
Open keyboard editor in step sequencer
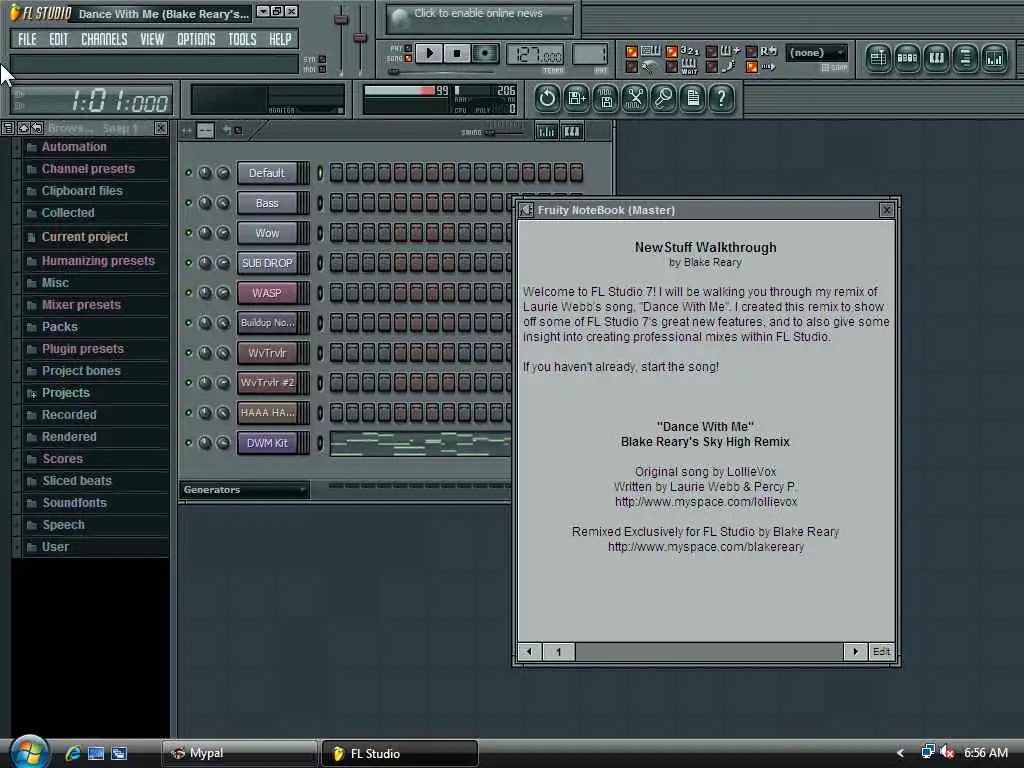571,131
